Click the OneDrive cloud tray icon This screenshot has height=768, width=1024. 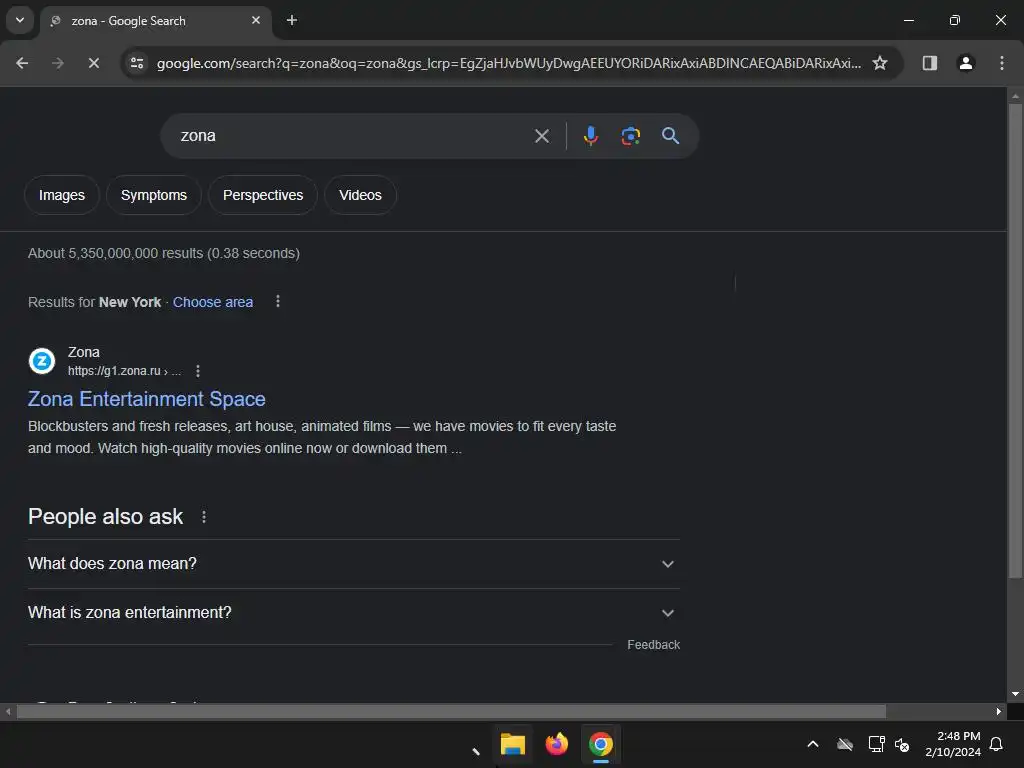pos(845,744)
